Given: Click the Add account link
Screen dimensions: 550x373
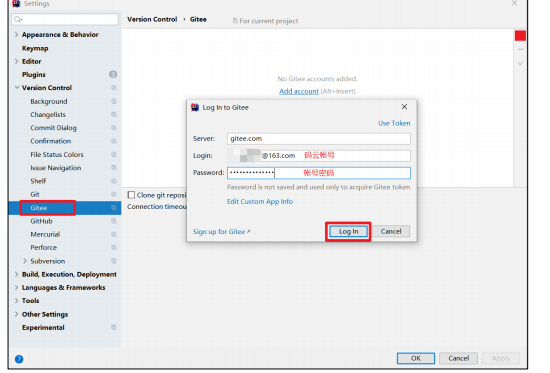Looking at the screenshot, I should click(299, 91).
